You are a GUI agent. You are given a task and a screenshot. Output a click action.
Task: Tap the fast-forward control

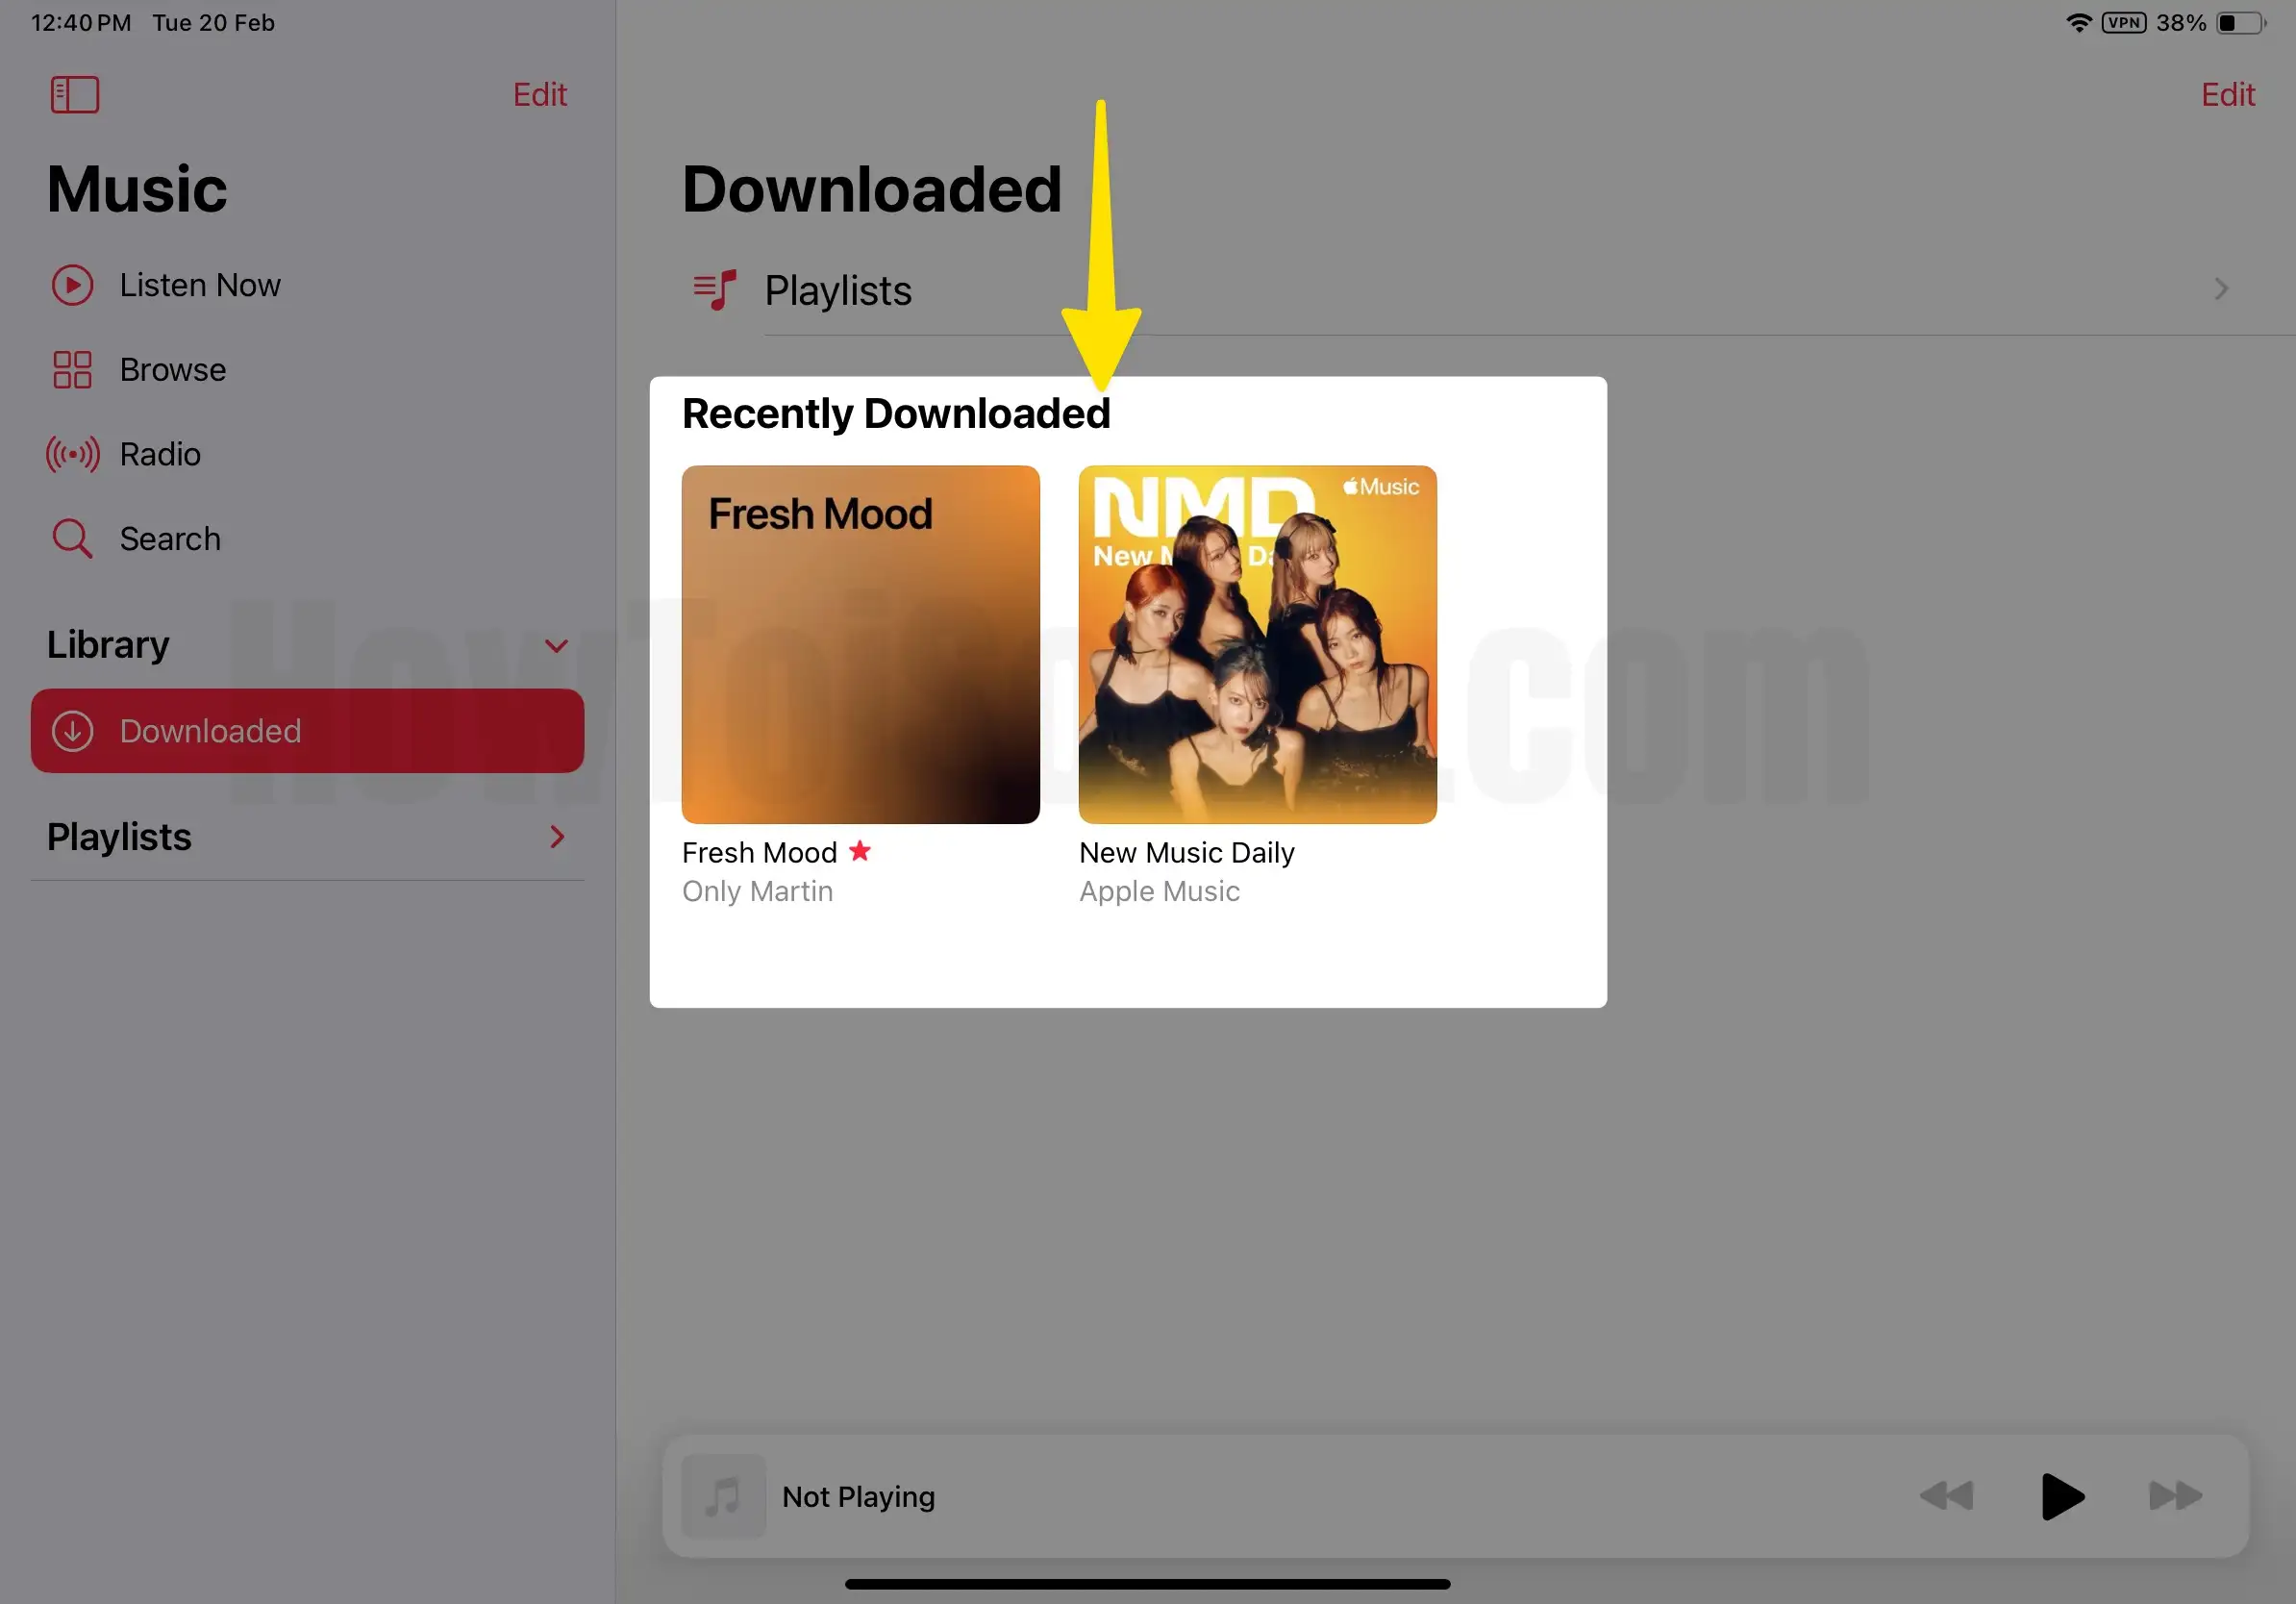(x=2172, y=1497)
